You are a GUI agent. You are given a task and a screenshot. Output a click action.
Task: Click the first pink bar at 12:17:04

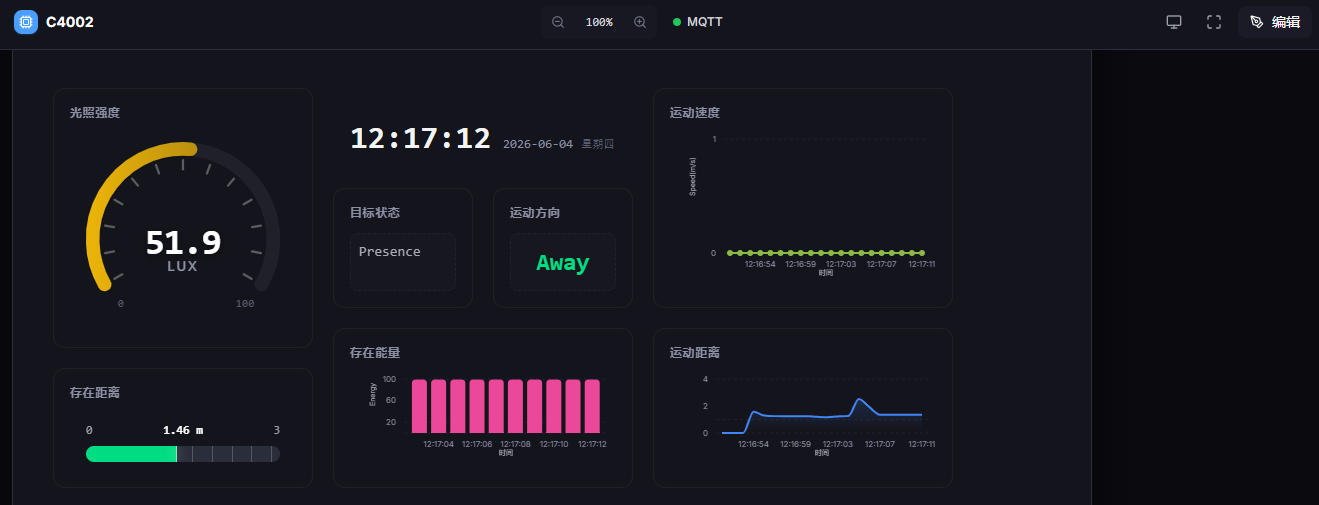420,406
